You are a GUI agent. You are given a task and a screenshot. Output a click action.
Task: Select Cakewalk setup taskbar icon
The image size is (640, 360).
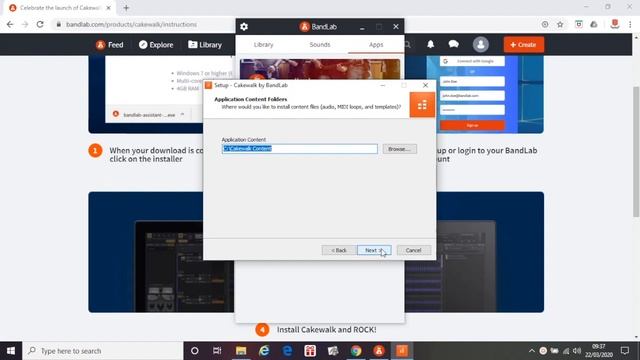402,351
